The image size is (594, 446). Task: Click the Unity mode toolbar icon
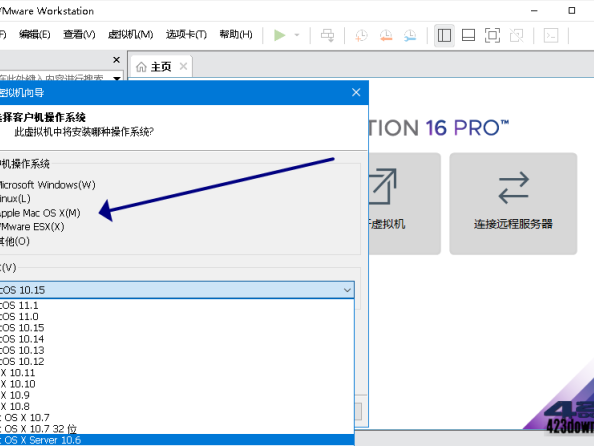click(516, 35)
